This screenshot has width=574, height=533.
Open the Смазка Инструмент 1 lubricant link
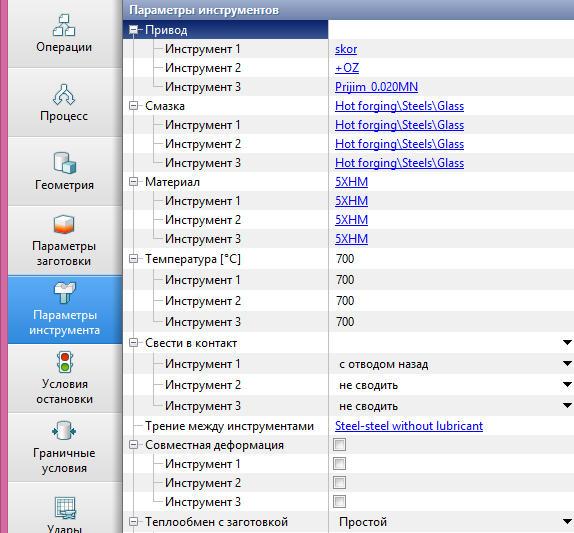point(399,125)
